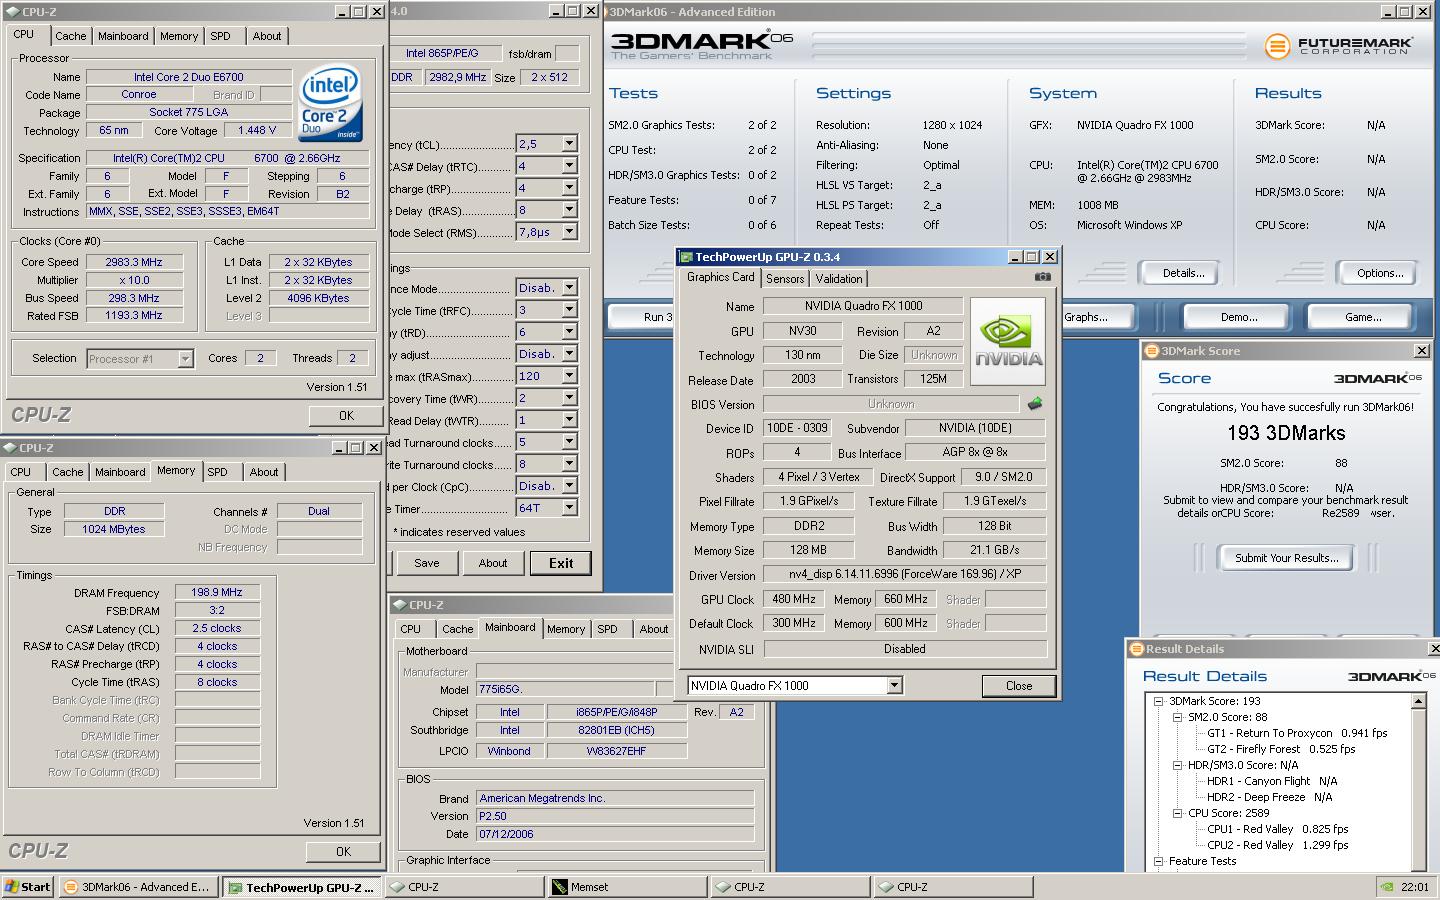Collapse the Feature Tests tree node
This screenshot has height=900, width=1440.
click(x=1158, y=861)
